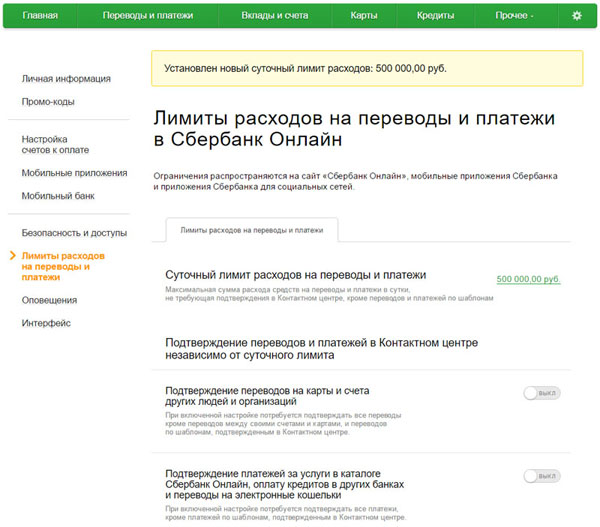Open Интерфейс settings in sidebar
The height and width of the screenshot is (527, 600).
[x=46, y=323]
